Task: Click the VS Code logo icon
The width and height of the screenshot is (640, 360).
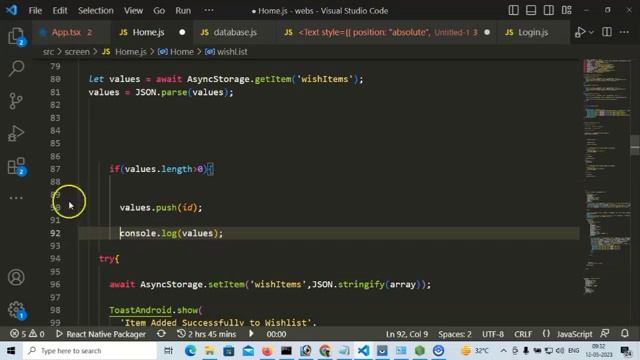Action: point(11,10)
